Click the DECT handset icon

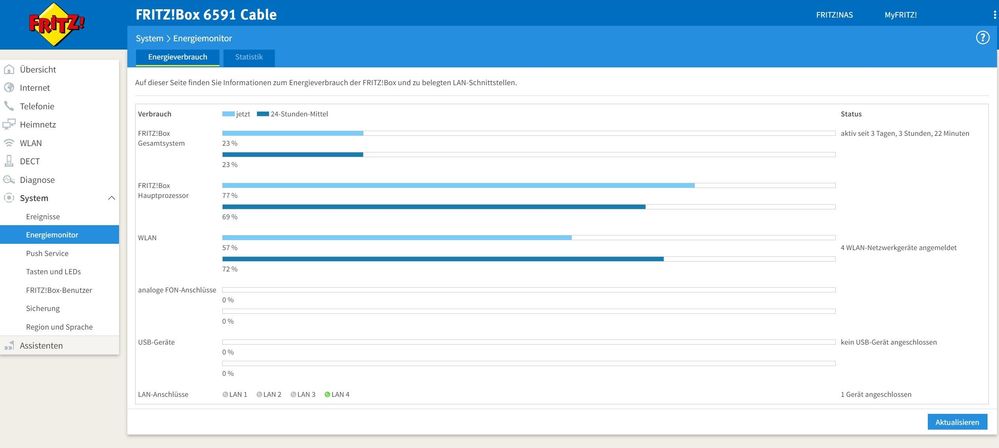coord(9,161)
